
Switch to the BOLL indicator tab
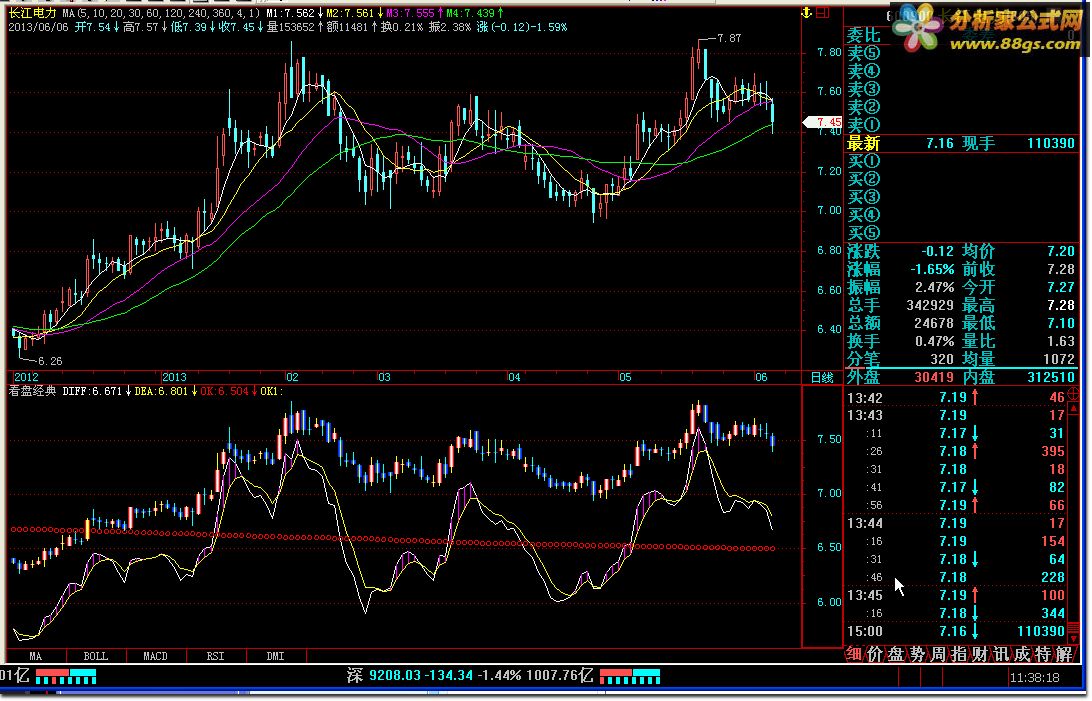pyautogui.click(x=96, y=656)
